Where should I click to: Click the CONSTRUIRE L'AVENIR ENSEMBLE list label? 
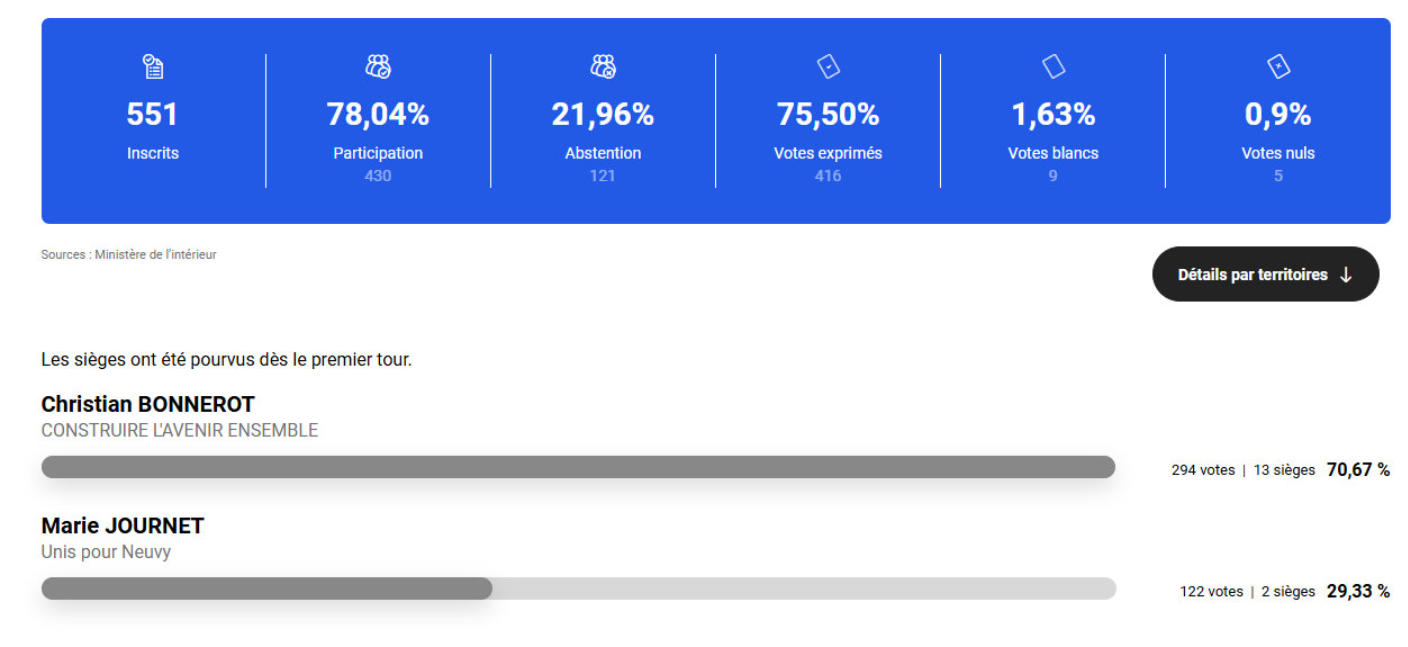coord(180,431)
